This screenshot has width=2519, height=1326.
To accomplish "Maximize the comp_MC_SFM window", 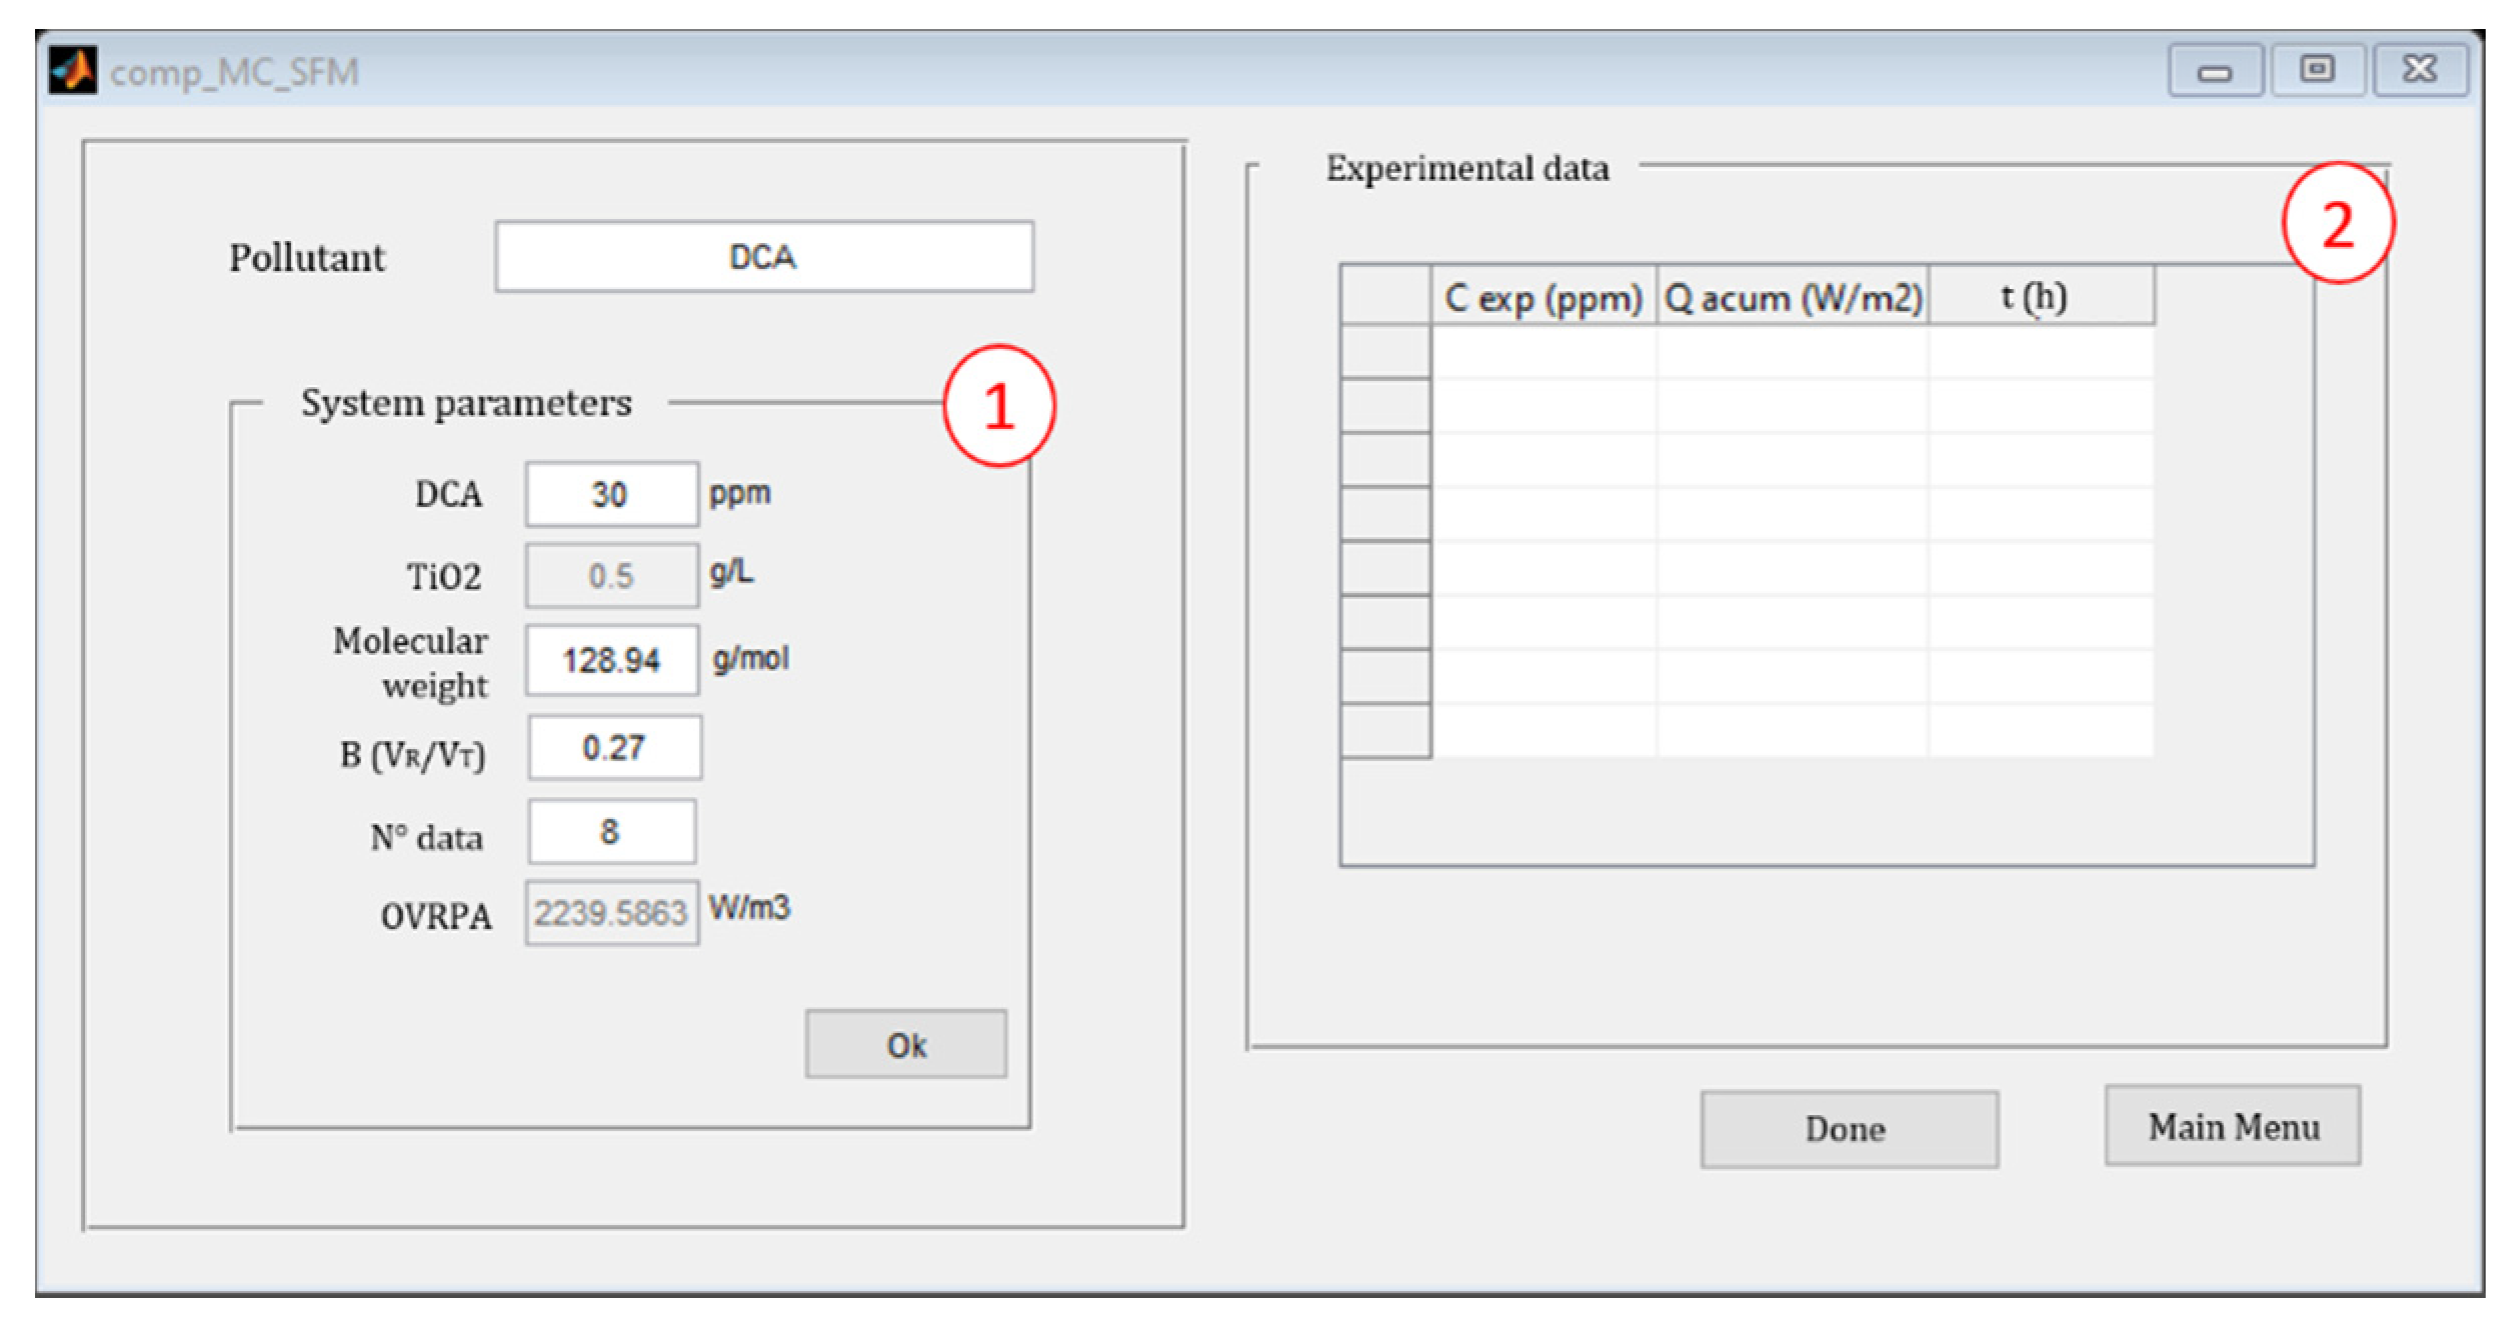I will (2317, 71).
